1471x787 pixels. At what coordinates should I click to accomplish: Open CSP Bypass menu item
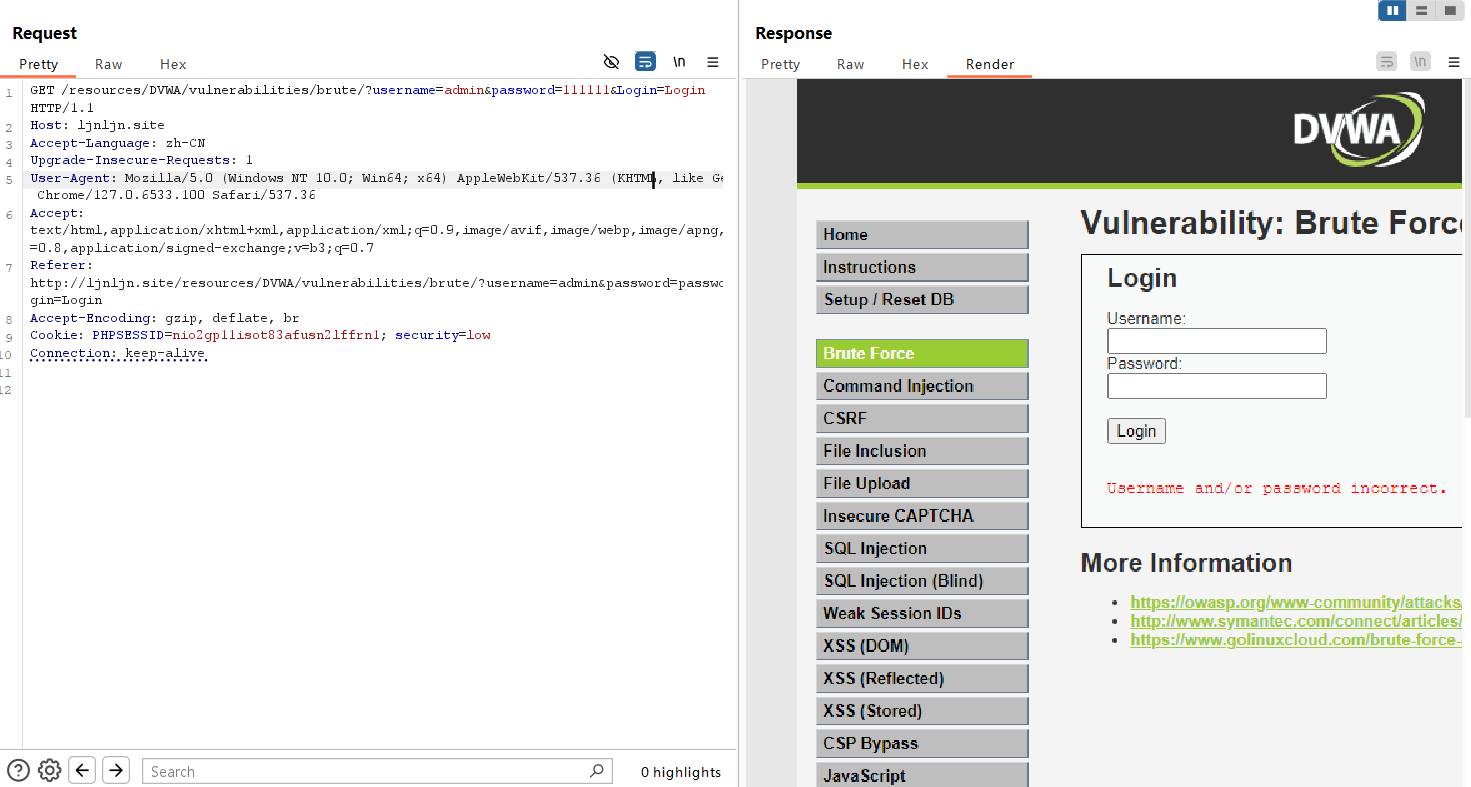[x=922, y=743]
